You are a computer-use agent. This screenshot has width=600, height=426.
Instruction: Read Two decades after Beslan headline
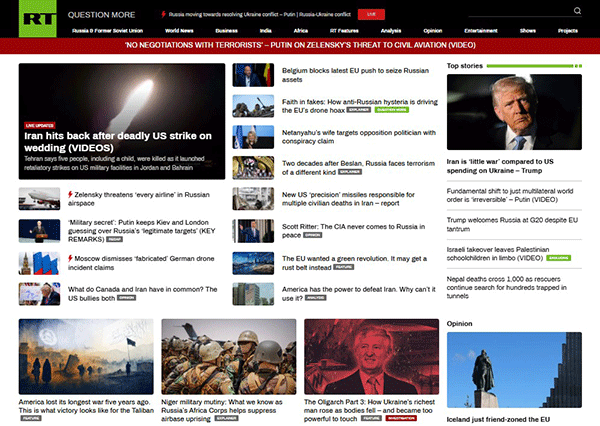359,168
